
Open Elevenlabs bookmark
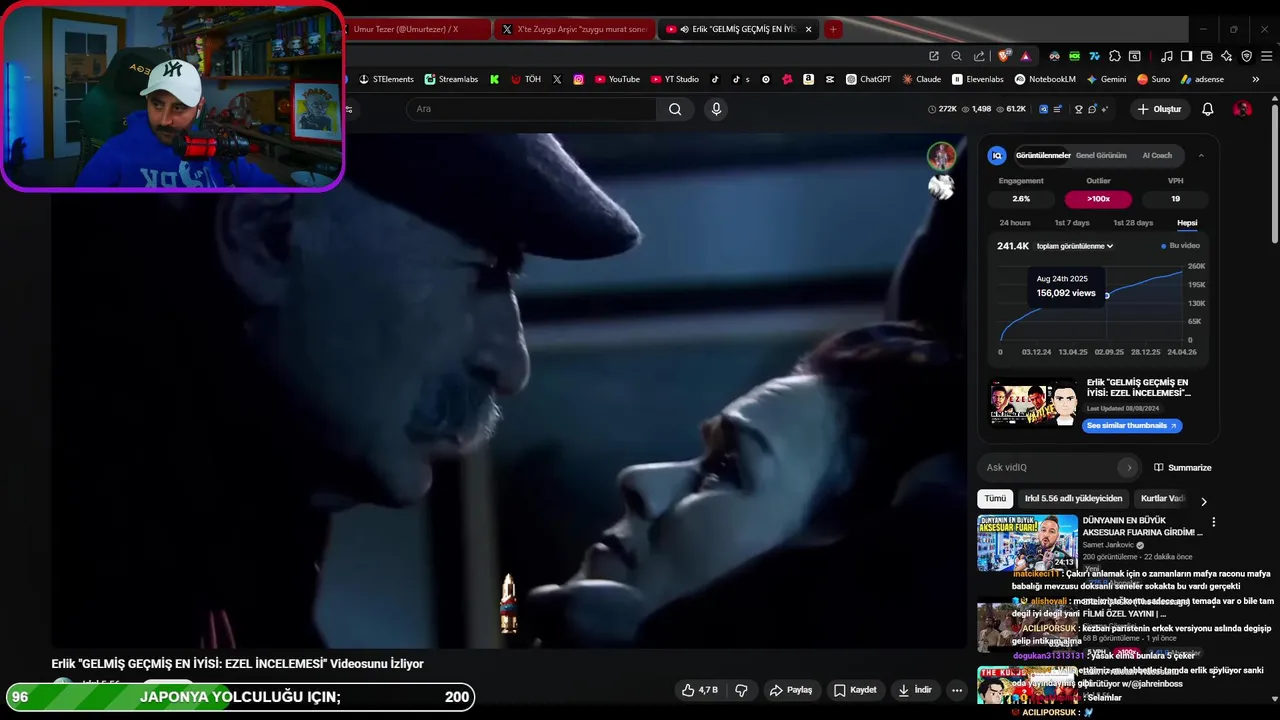[x=978, y=79]
